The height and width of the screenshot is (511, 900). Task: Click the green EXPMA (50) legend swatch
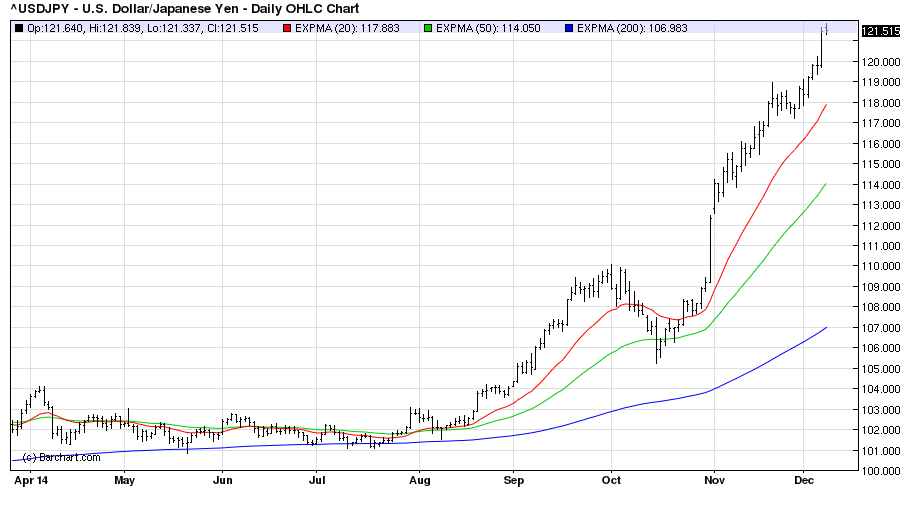[x=428, y=28]
